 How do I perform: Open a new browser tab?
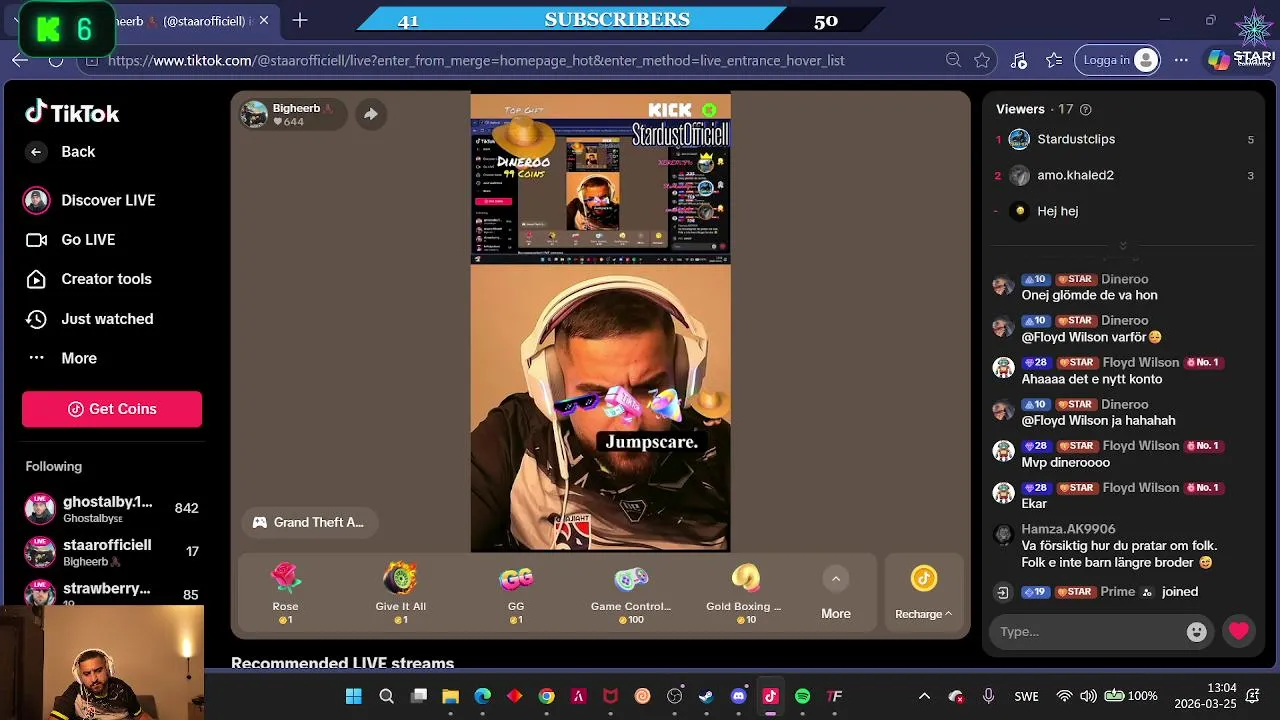300,21
